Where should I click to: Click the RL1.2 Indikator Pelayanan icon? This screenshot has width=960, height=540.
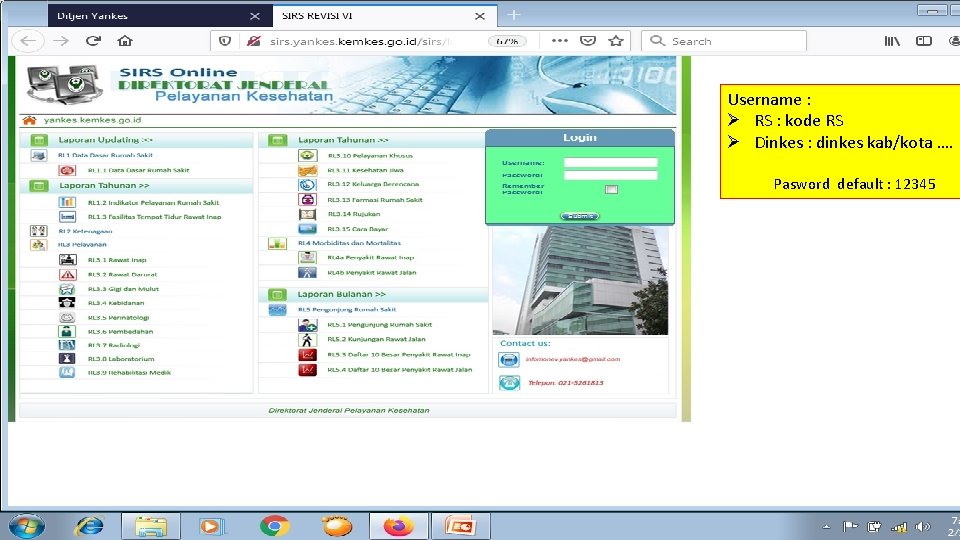pyautogui.click(x=67, y=202)
